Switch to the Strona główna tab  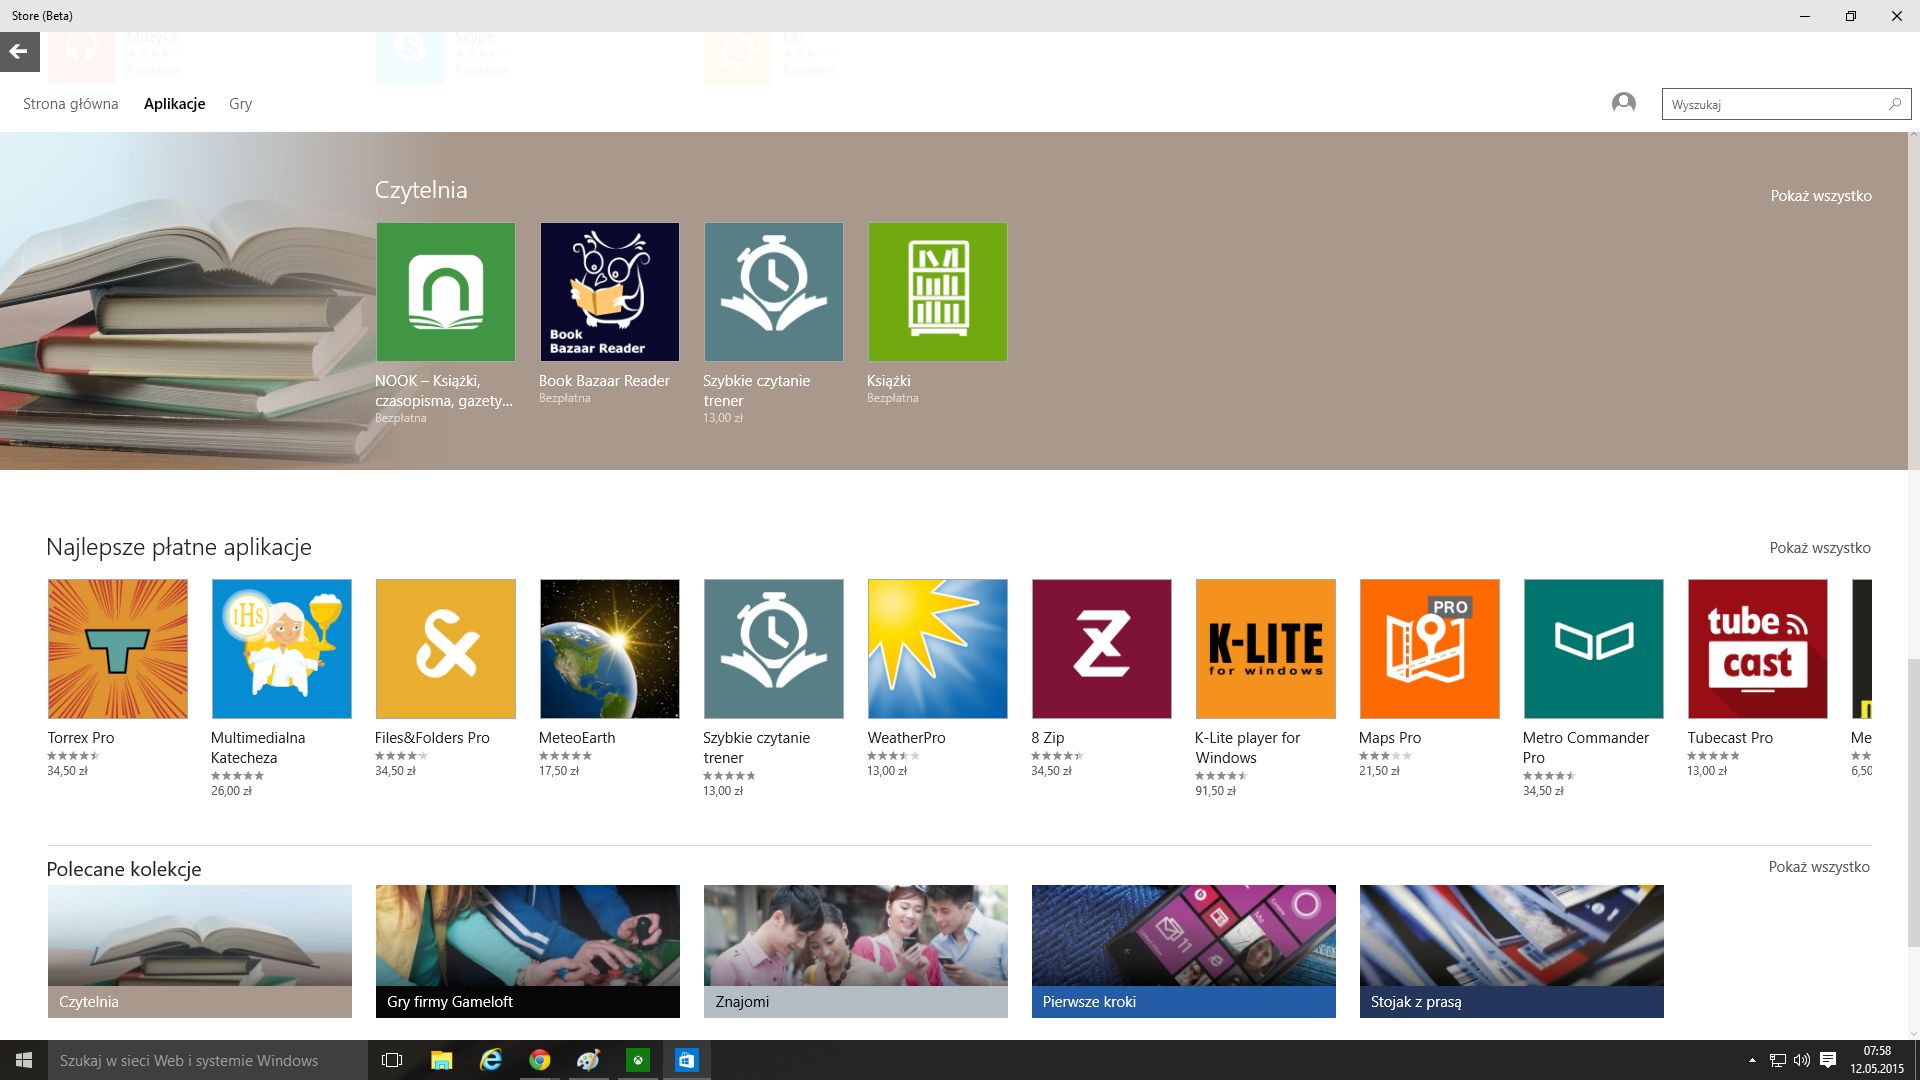(71, 104)
